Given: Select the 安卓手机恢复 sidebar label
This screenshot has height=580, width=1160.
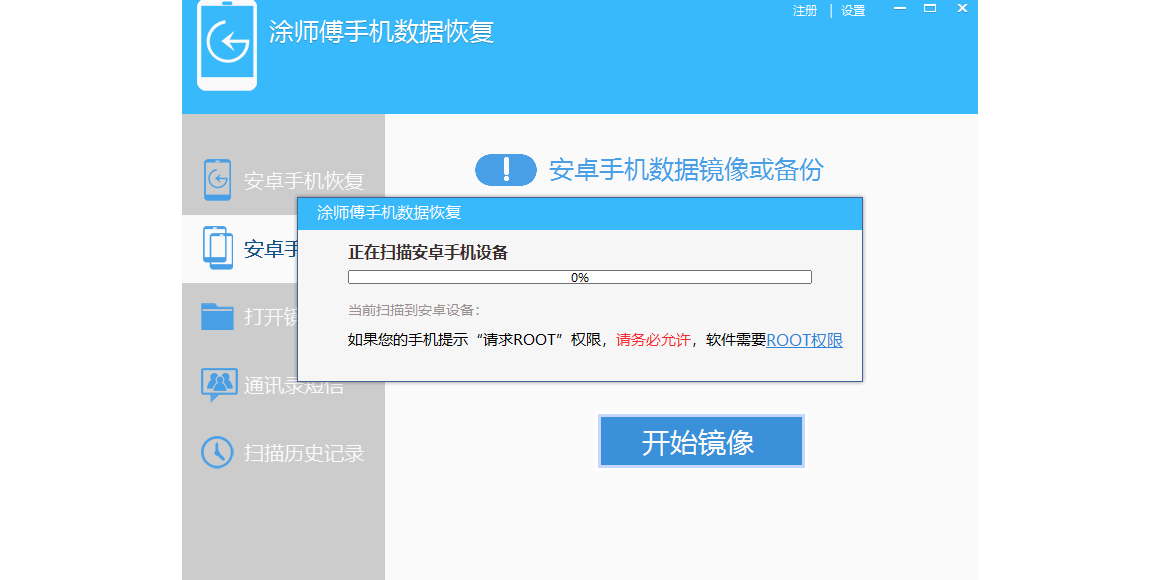Looking at the screenshot, I should [304, 181].
